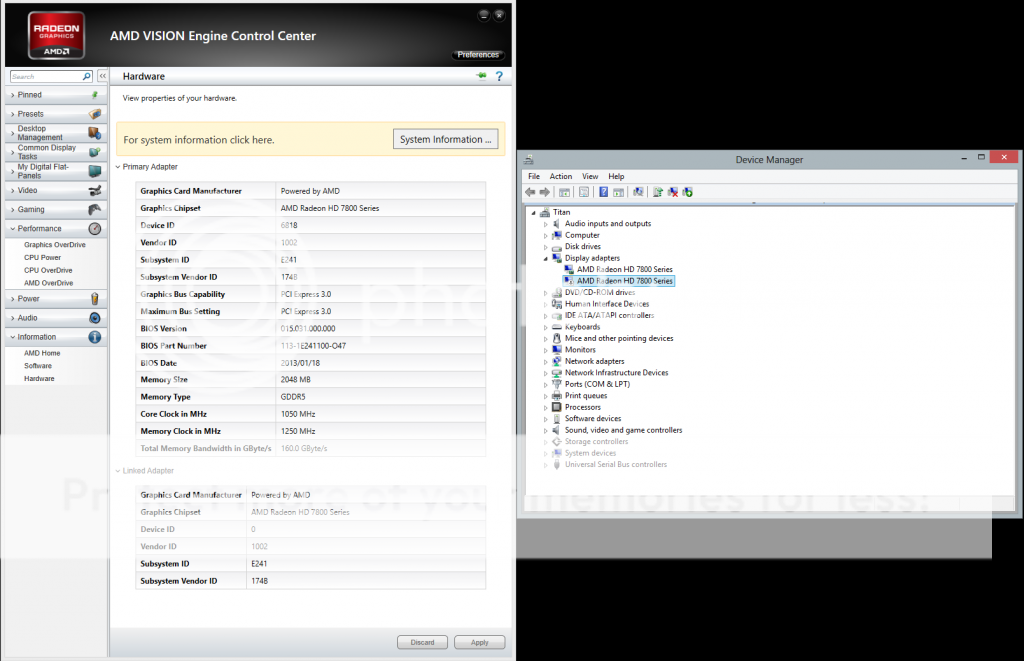The image size is (1024, 661).
Task: Click the Performance gauge icon
Action: click(95, 229)
